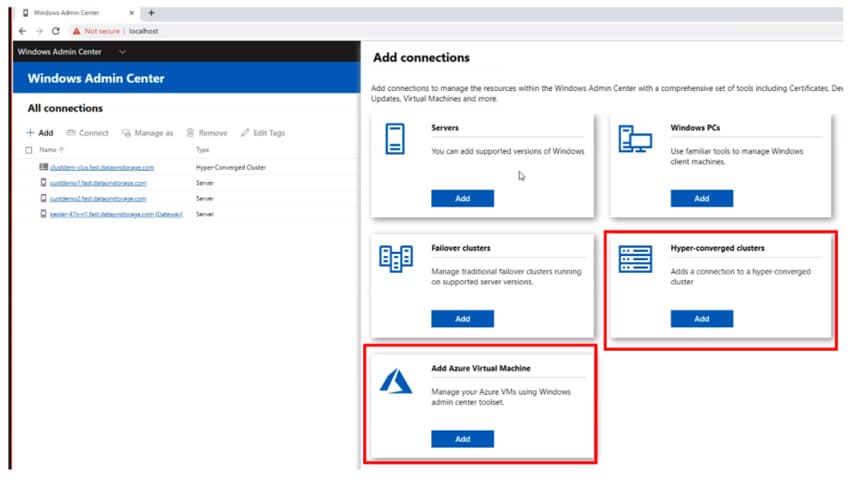
Task: Click Add under Failover clusters card
Action: 462,319
